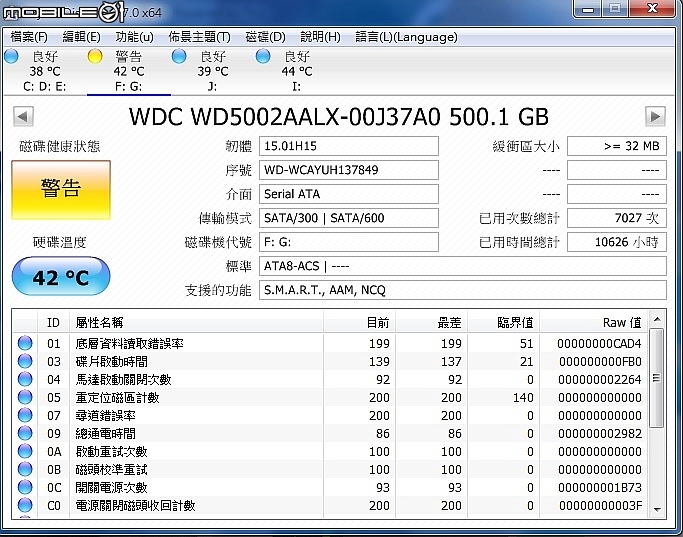Click the attribute list scrollbar down arrow
683x537 pixels.
[657, 509]
